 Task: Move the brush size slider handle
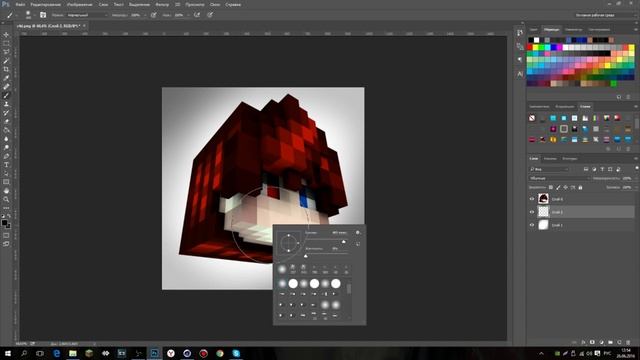344,242
